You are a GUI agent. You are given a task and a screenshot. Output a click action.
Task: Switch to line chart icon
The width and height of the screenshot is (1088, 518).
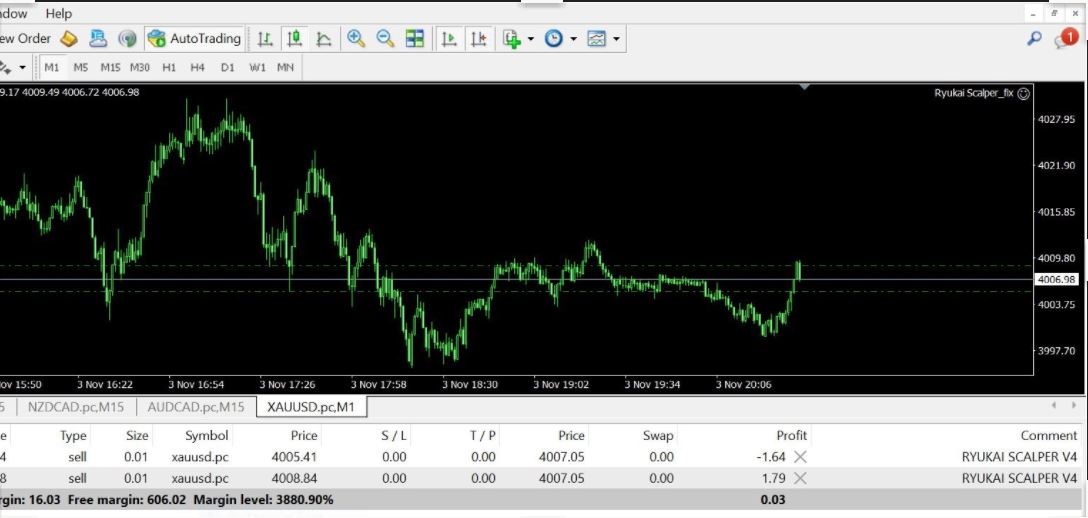(x=324, y=39)
